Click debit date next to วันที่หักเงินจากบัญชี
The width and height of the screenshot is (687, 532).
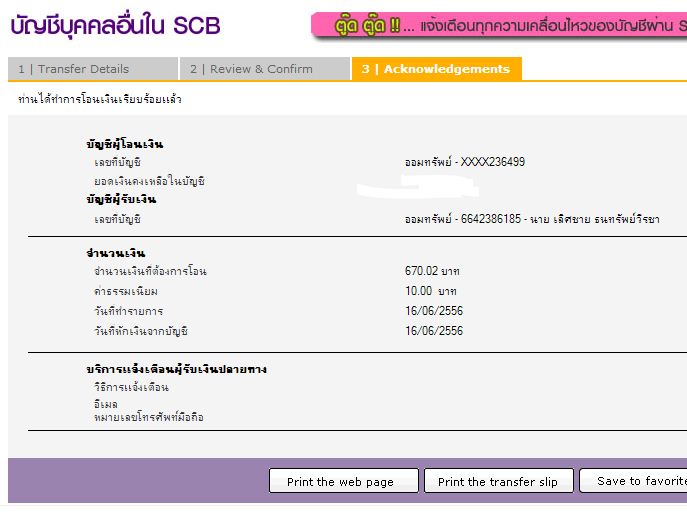click(434, 331)
